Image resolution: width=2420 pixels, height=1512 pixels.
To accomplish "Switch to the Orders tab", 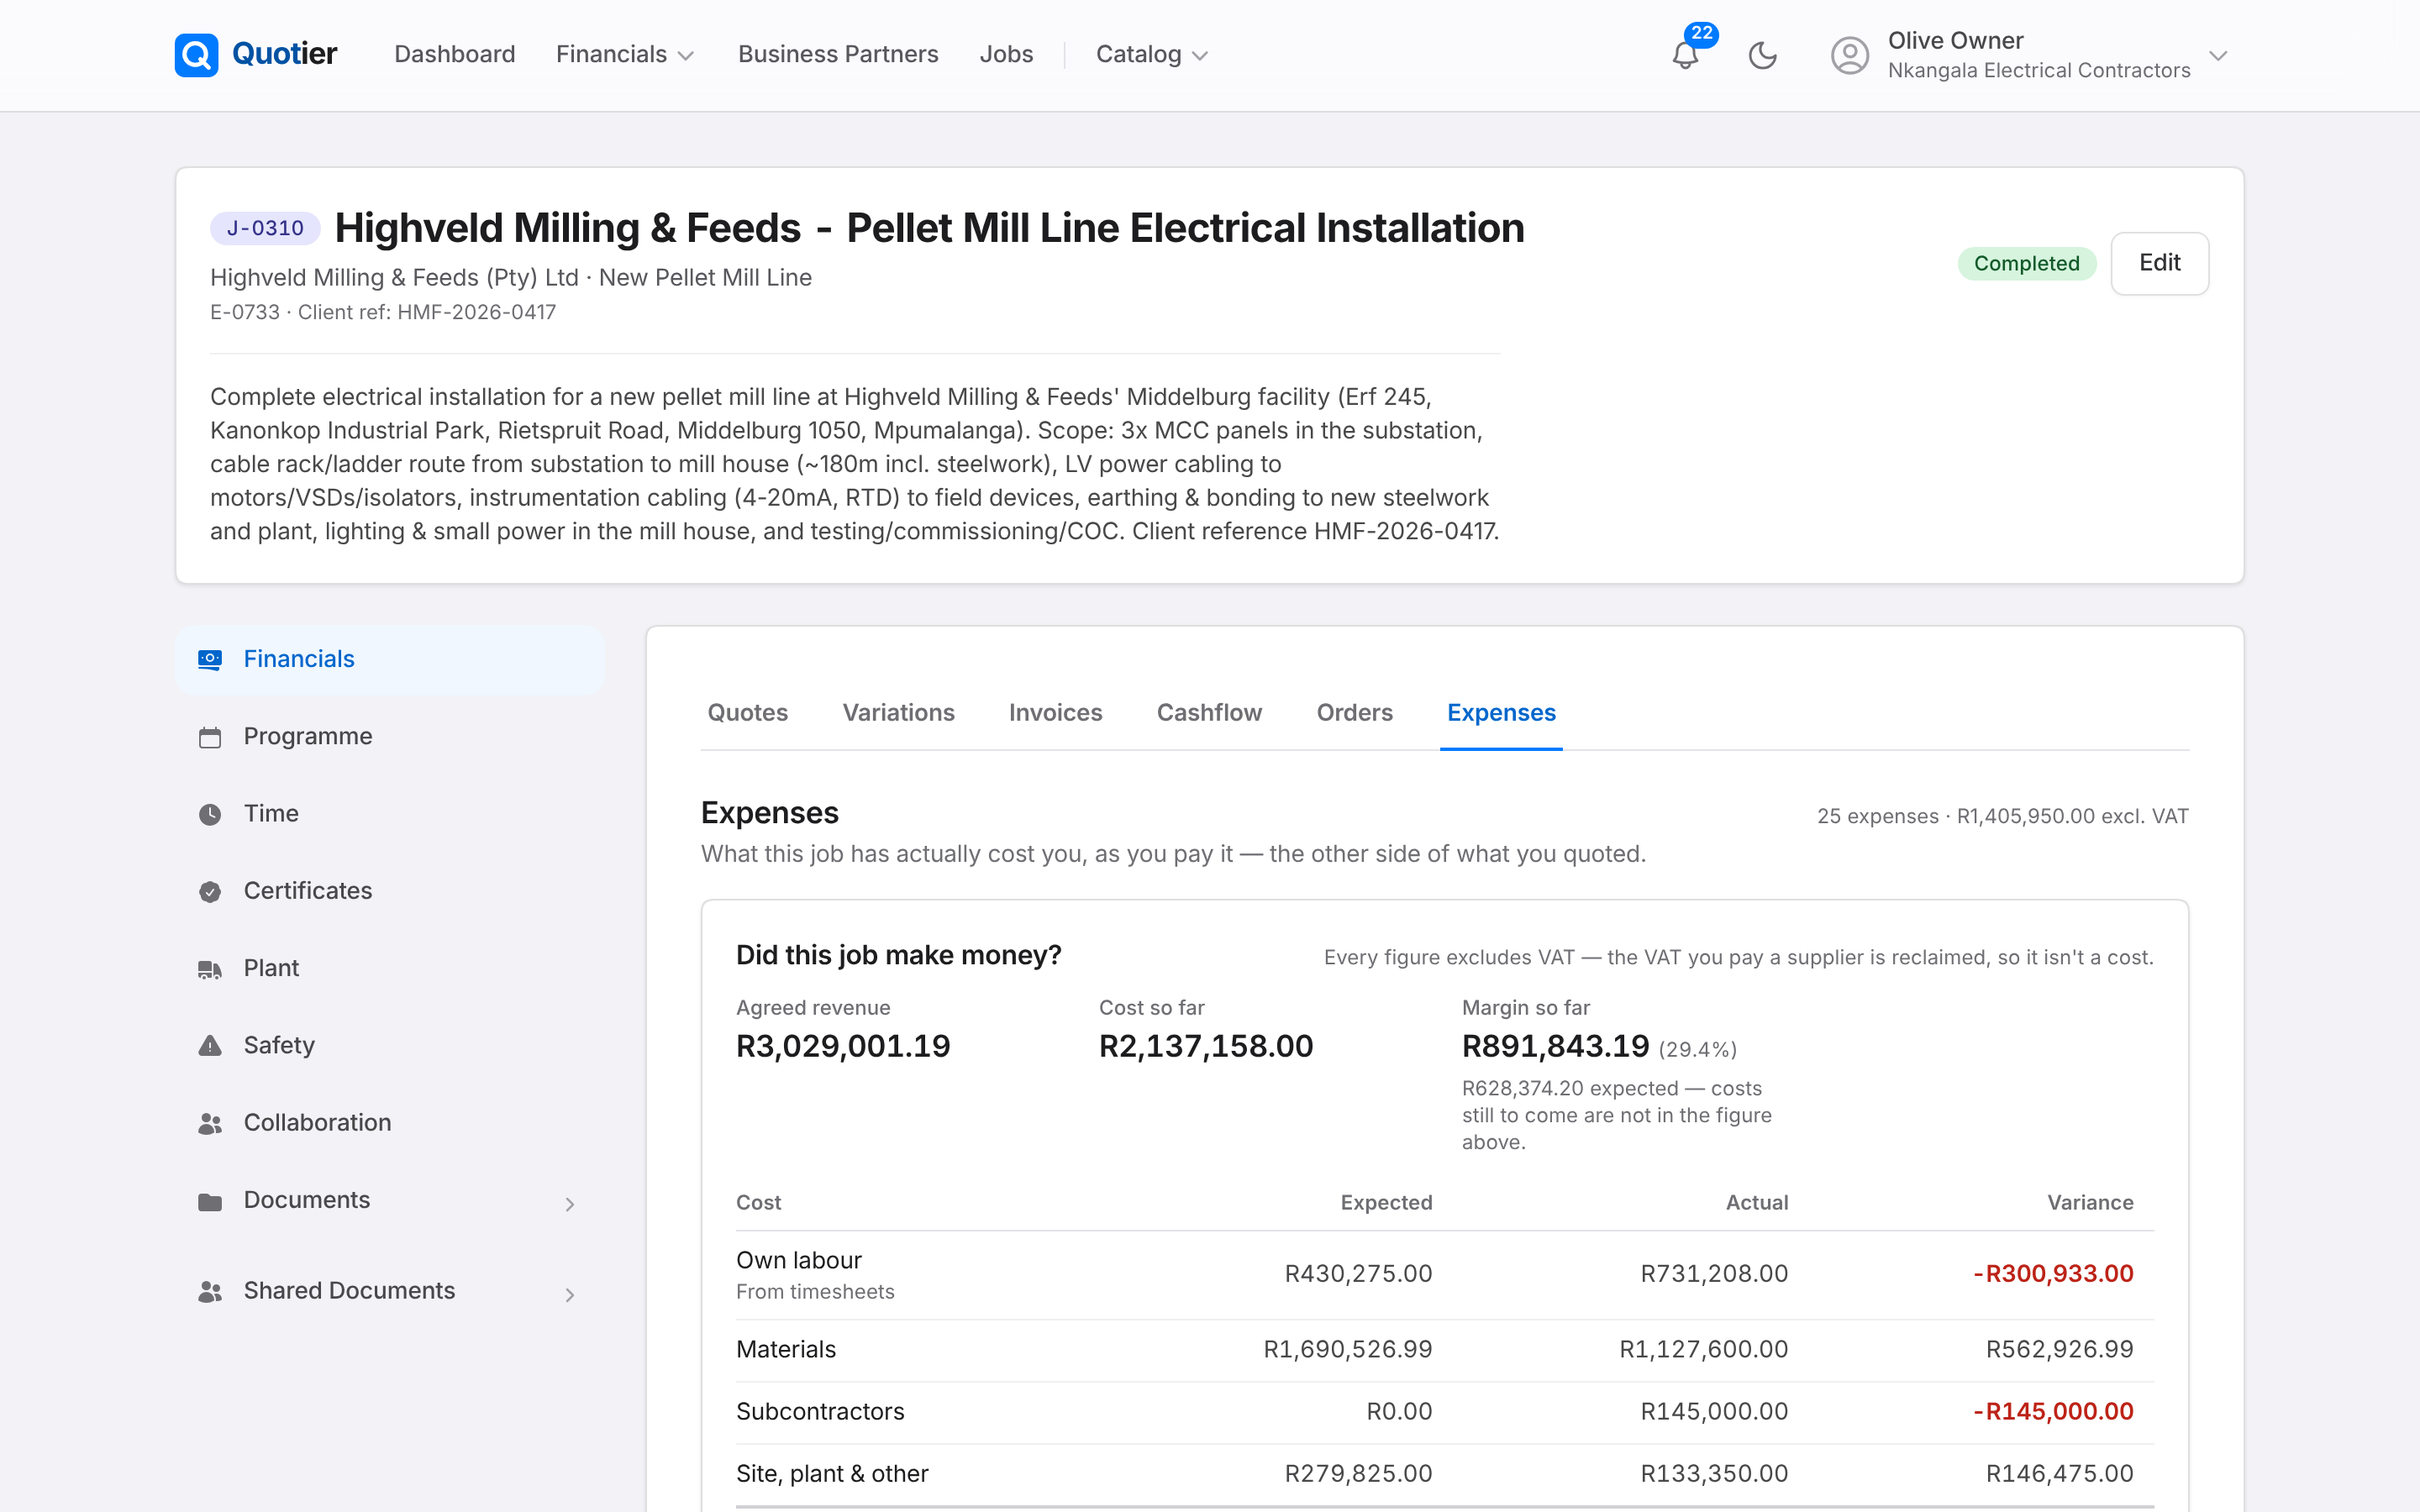I will click(x=1354, y=712).
